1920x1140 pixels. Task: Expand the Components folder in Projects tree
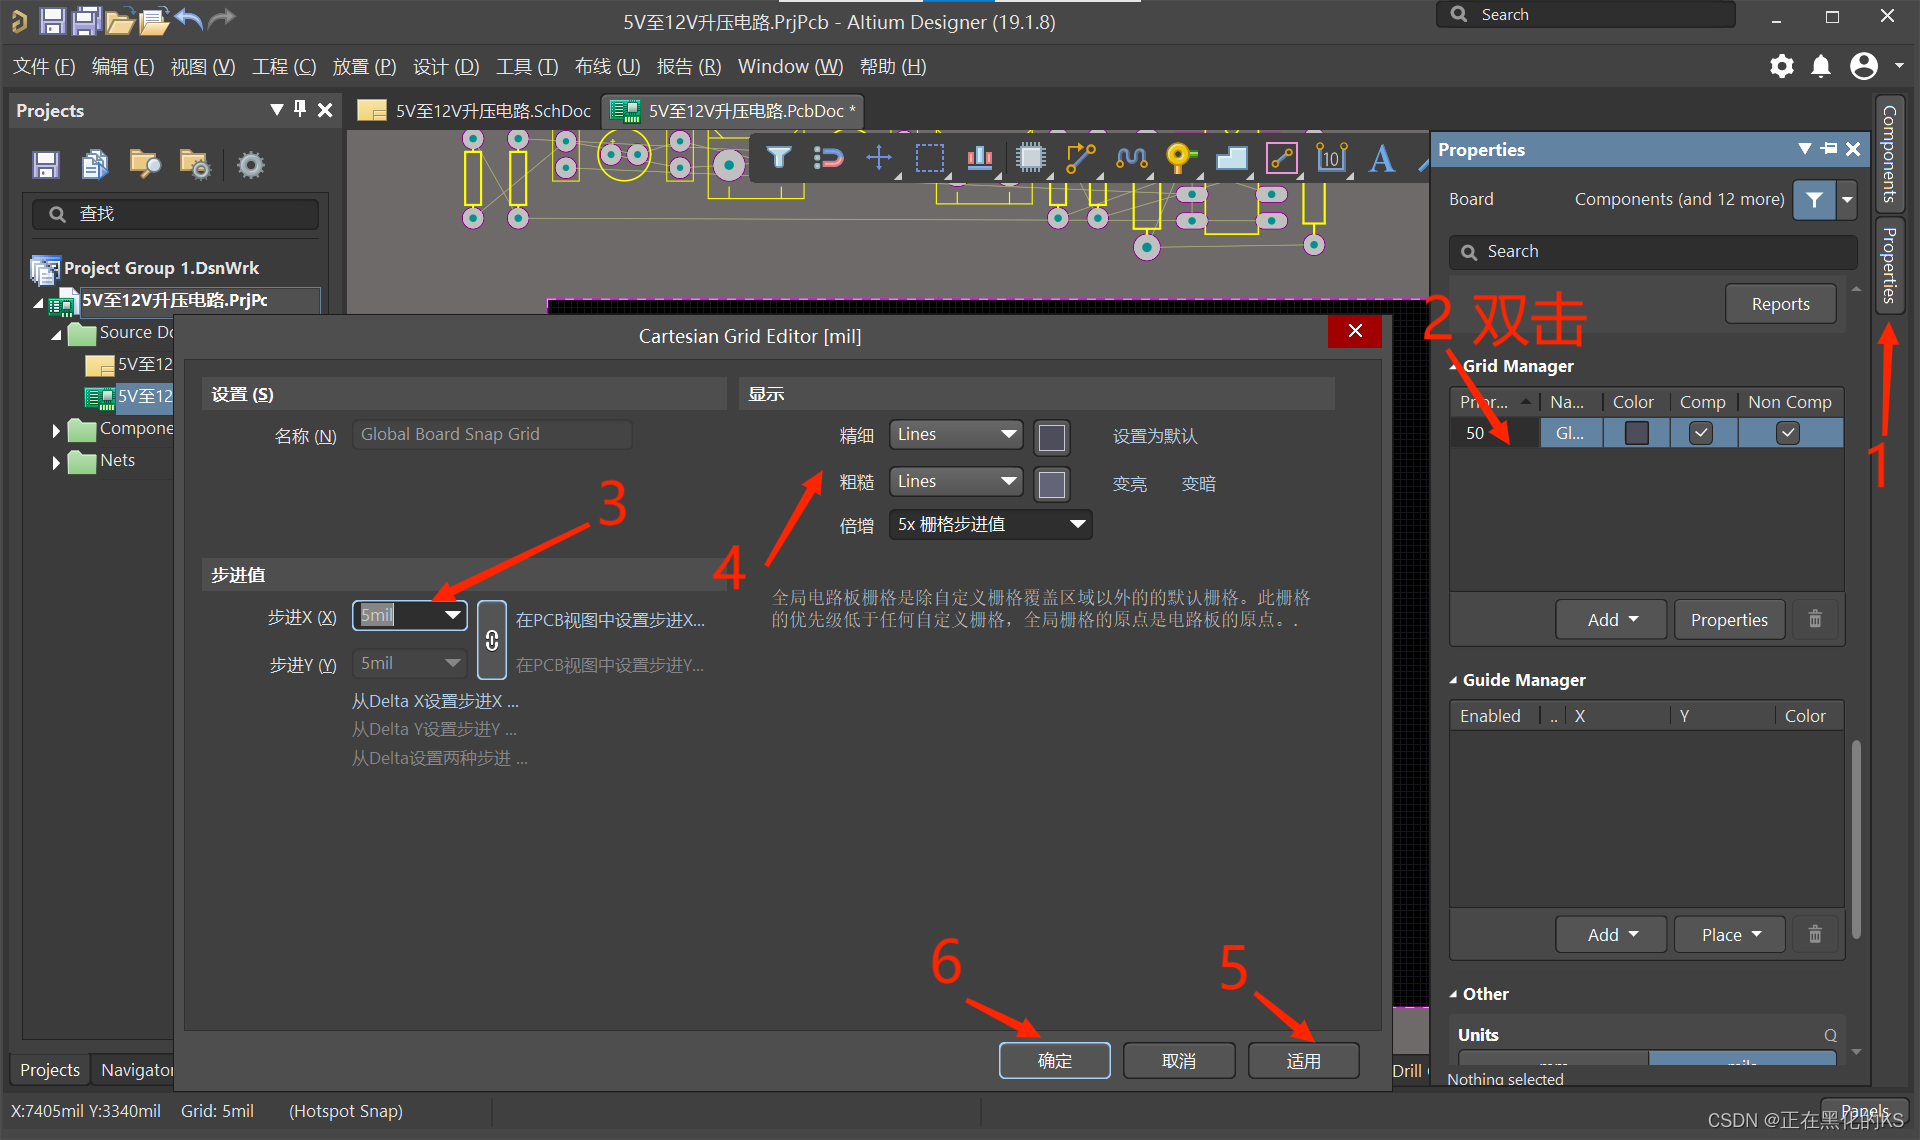pyautogui.click(x=56, y=430)
